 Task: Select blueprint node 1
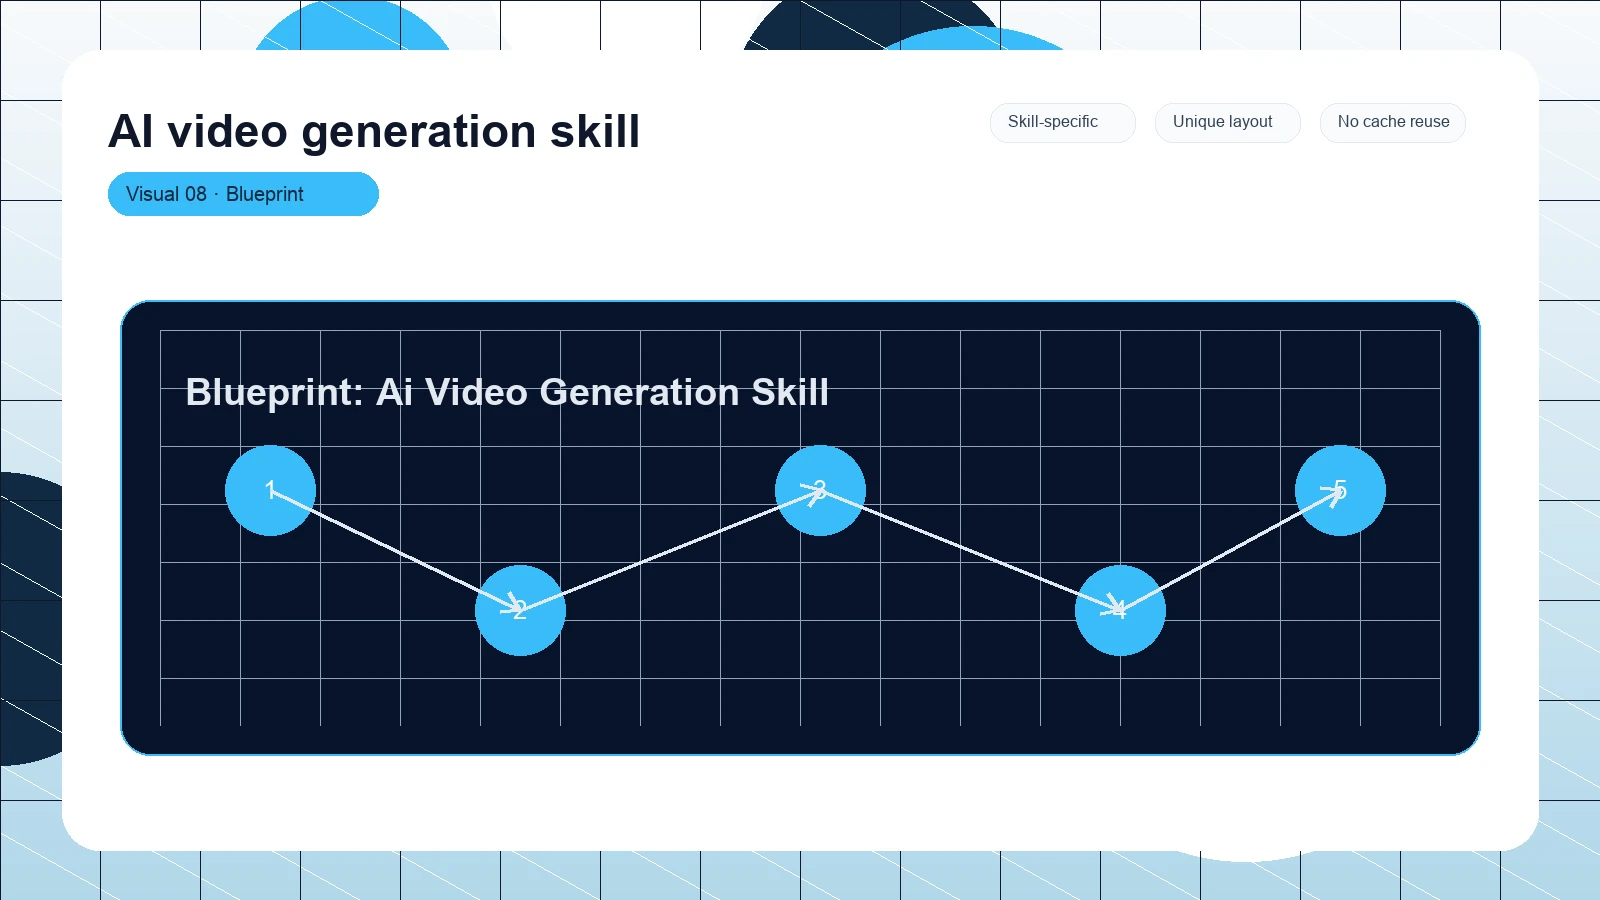point(270,490)
